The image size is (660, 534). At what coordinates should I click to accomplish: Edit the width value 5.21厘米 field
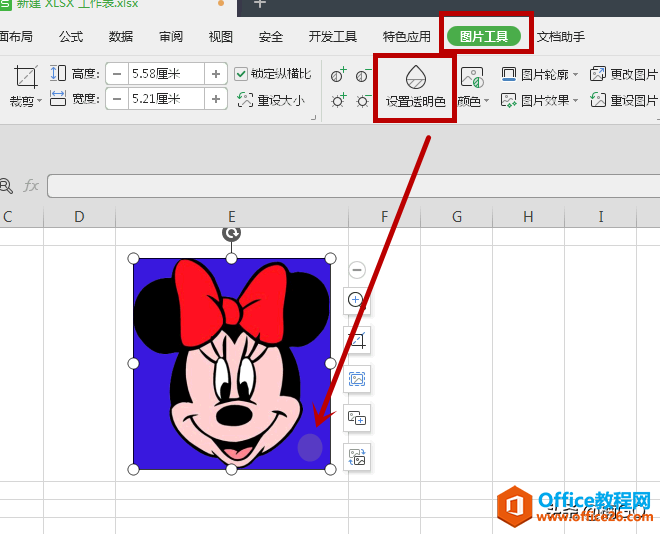coord(167,99)
